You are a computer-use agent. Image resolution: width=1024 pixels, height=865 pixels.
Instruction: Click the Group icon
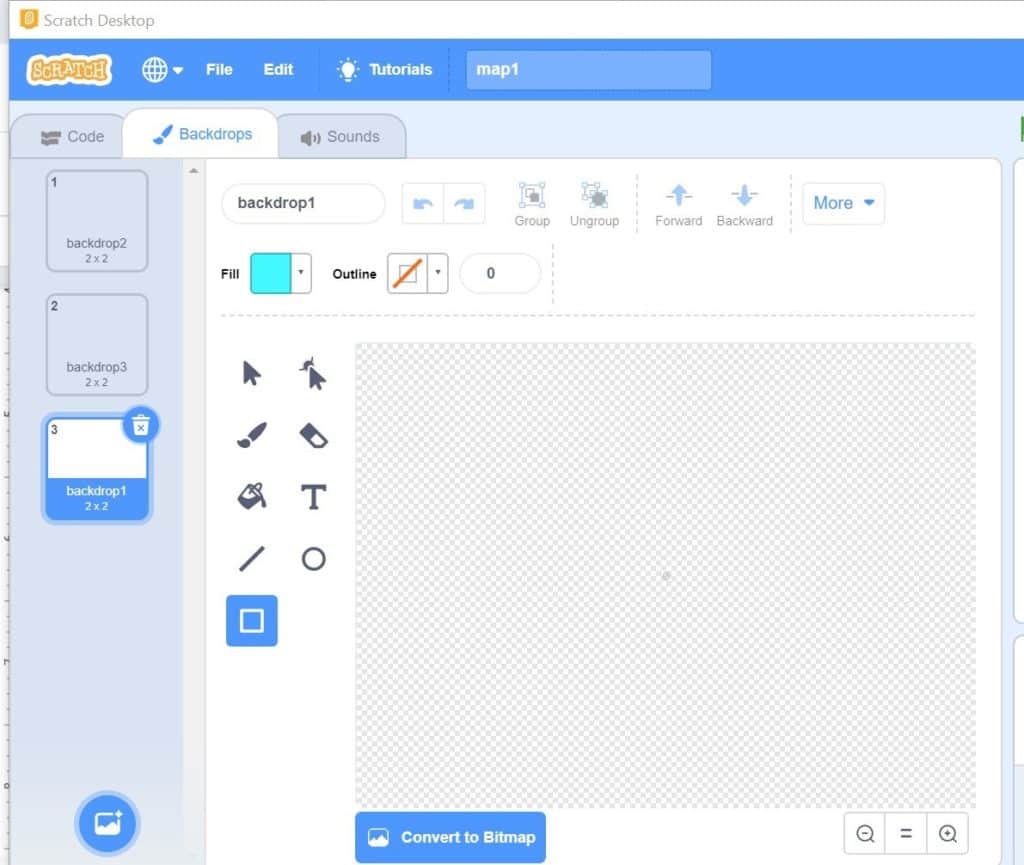(532, 204)
